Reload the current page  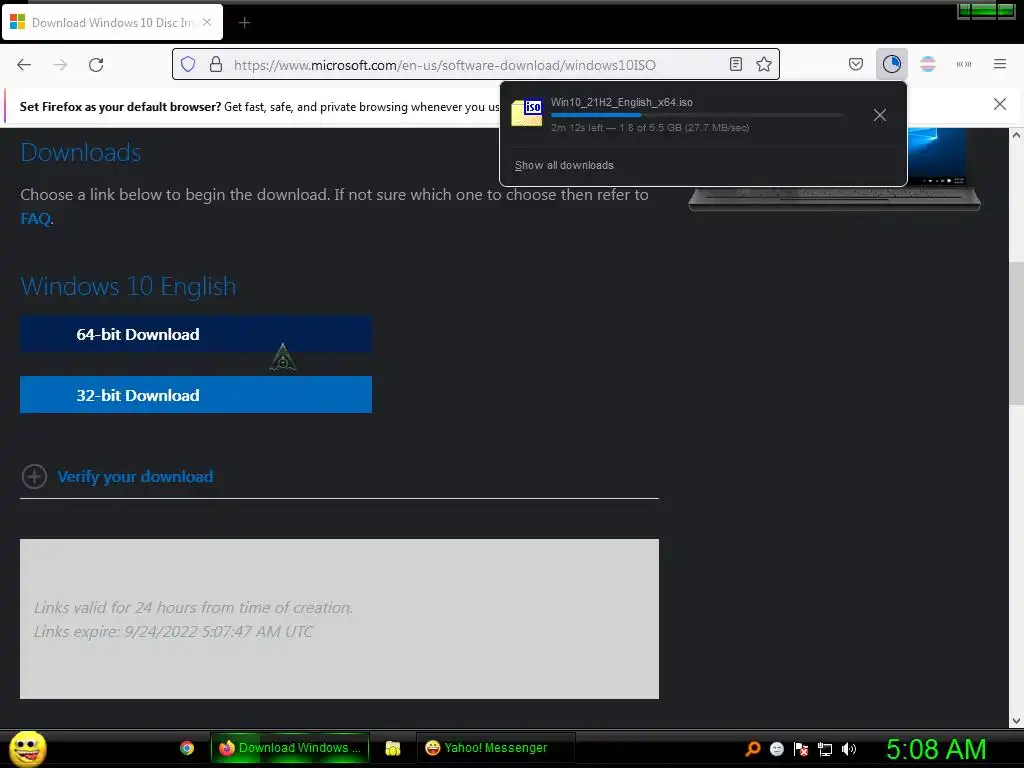pyautogui.click(x=96, y=65)
